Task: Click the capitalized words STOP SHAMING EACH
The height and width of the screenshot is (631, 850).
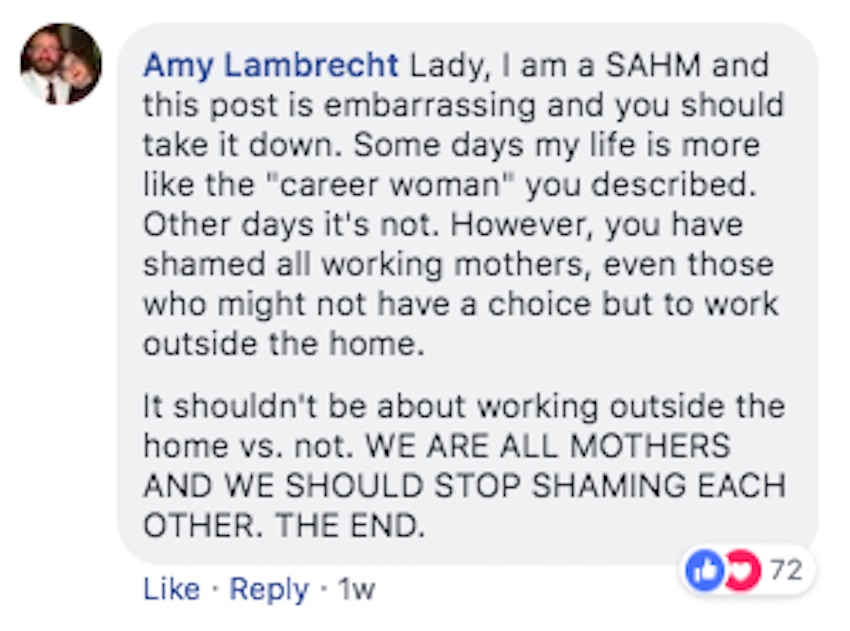Action: click(610, 486)
